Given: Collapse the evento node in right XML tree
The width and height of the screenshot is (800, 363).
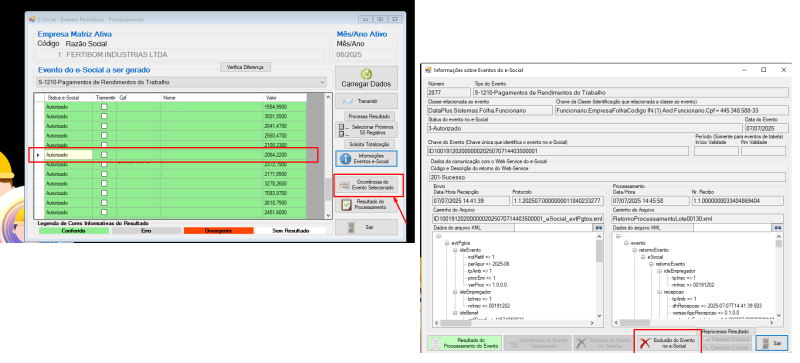Looking at the screenshot, I should [626, 243].
